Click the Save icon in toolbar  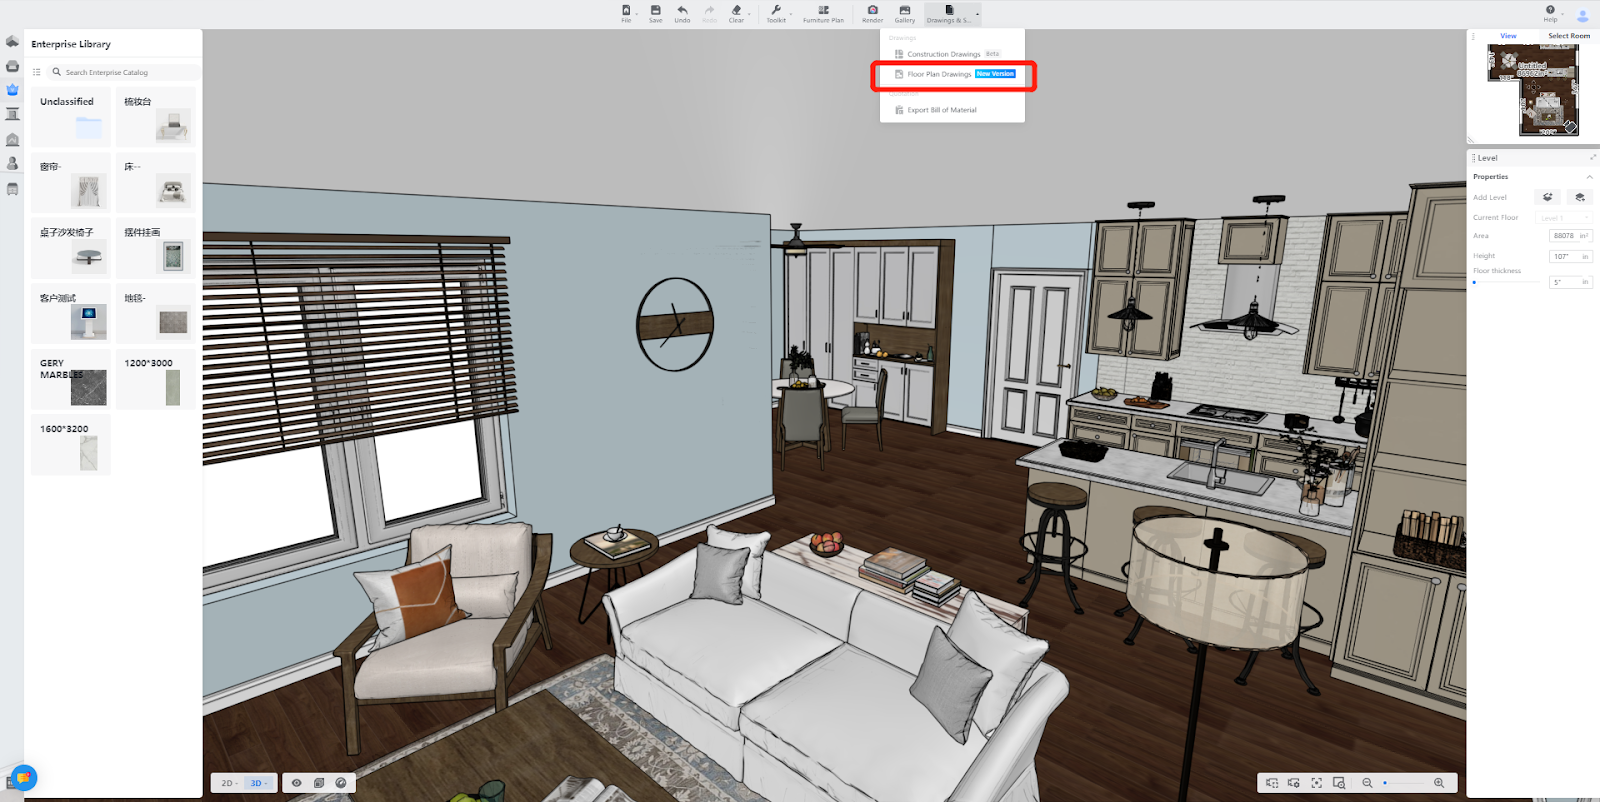[655, 13]
